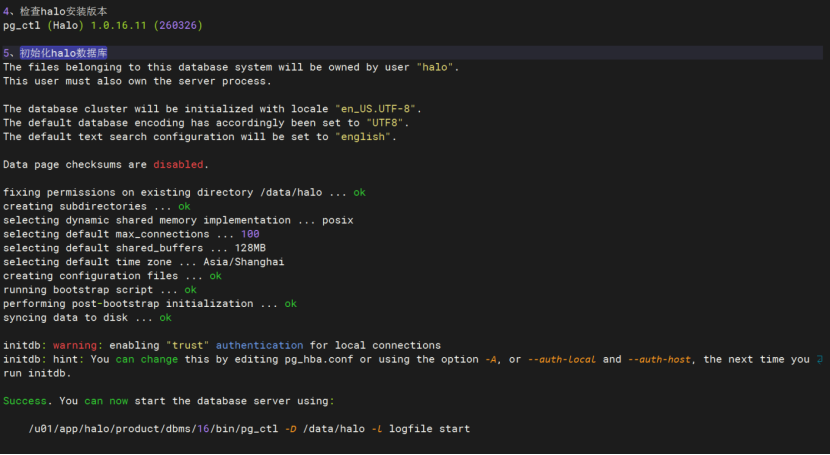
Task: Click the text search config value "english"
Action: tap(363, 136)
